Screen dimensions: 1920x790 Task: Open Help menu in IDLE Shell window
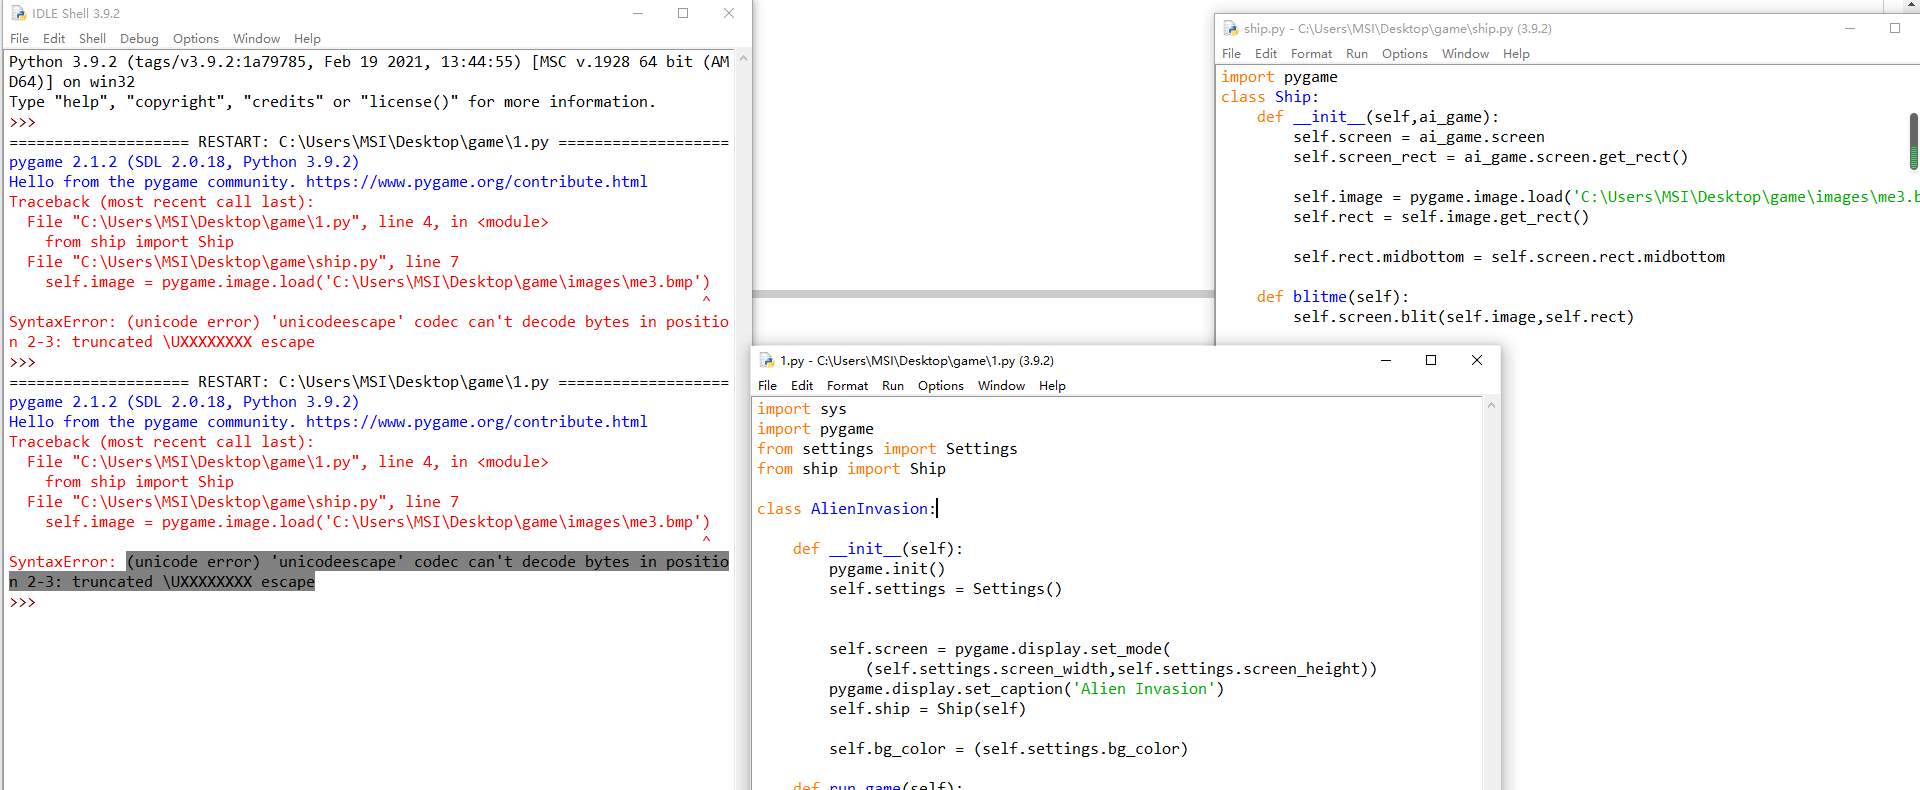[307, 39]
